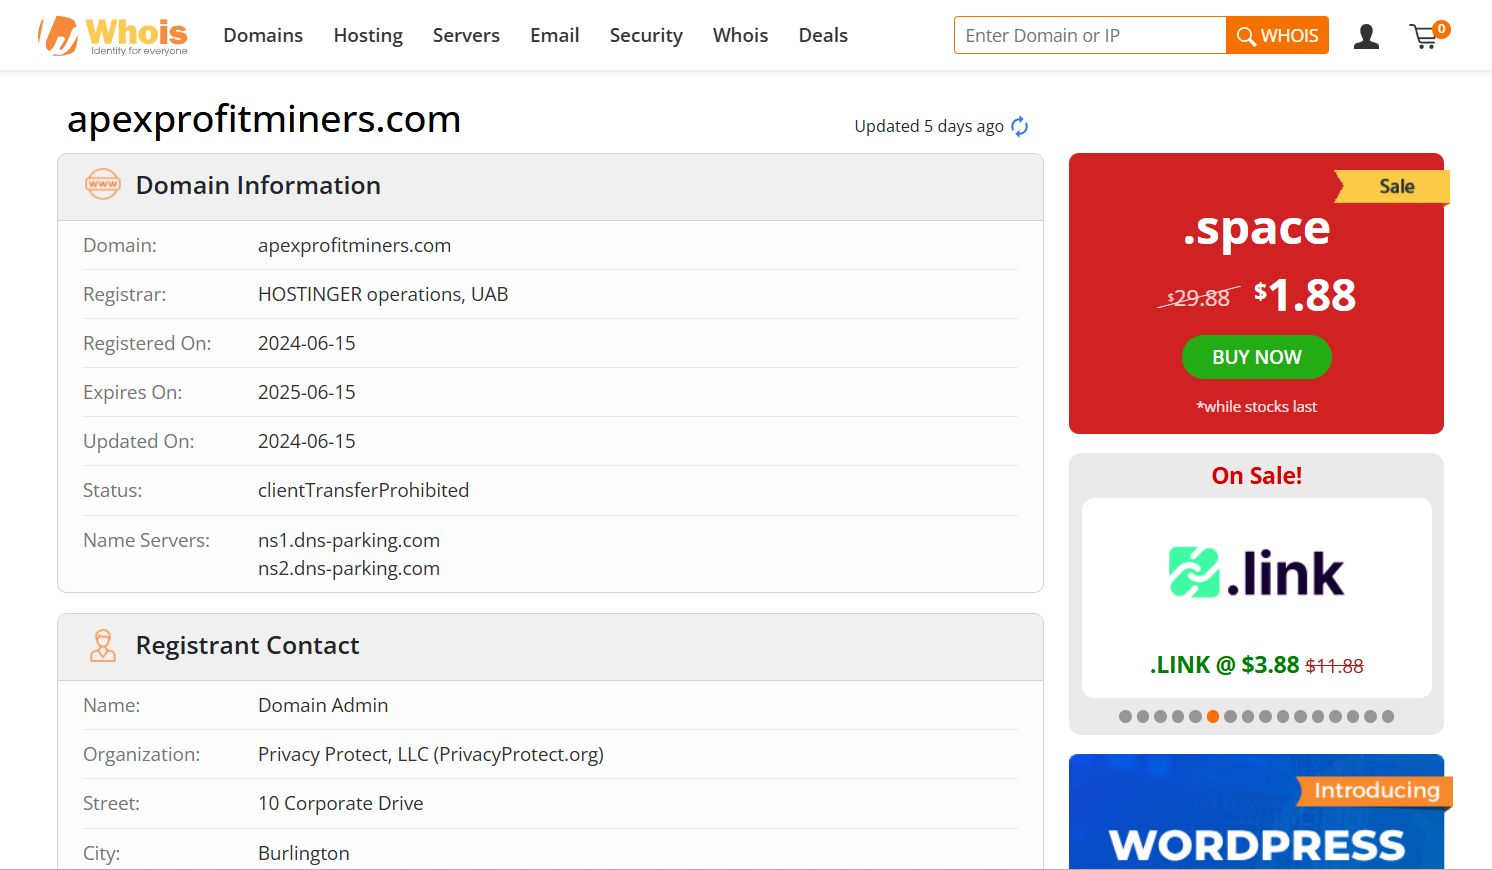Viewport: 1492px width, 870px height.
Task: Click organization Privacy Protect, LLC value
Action: 431,754
